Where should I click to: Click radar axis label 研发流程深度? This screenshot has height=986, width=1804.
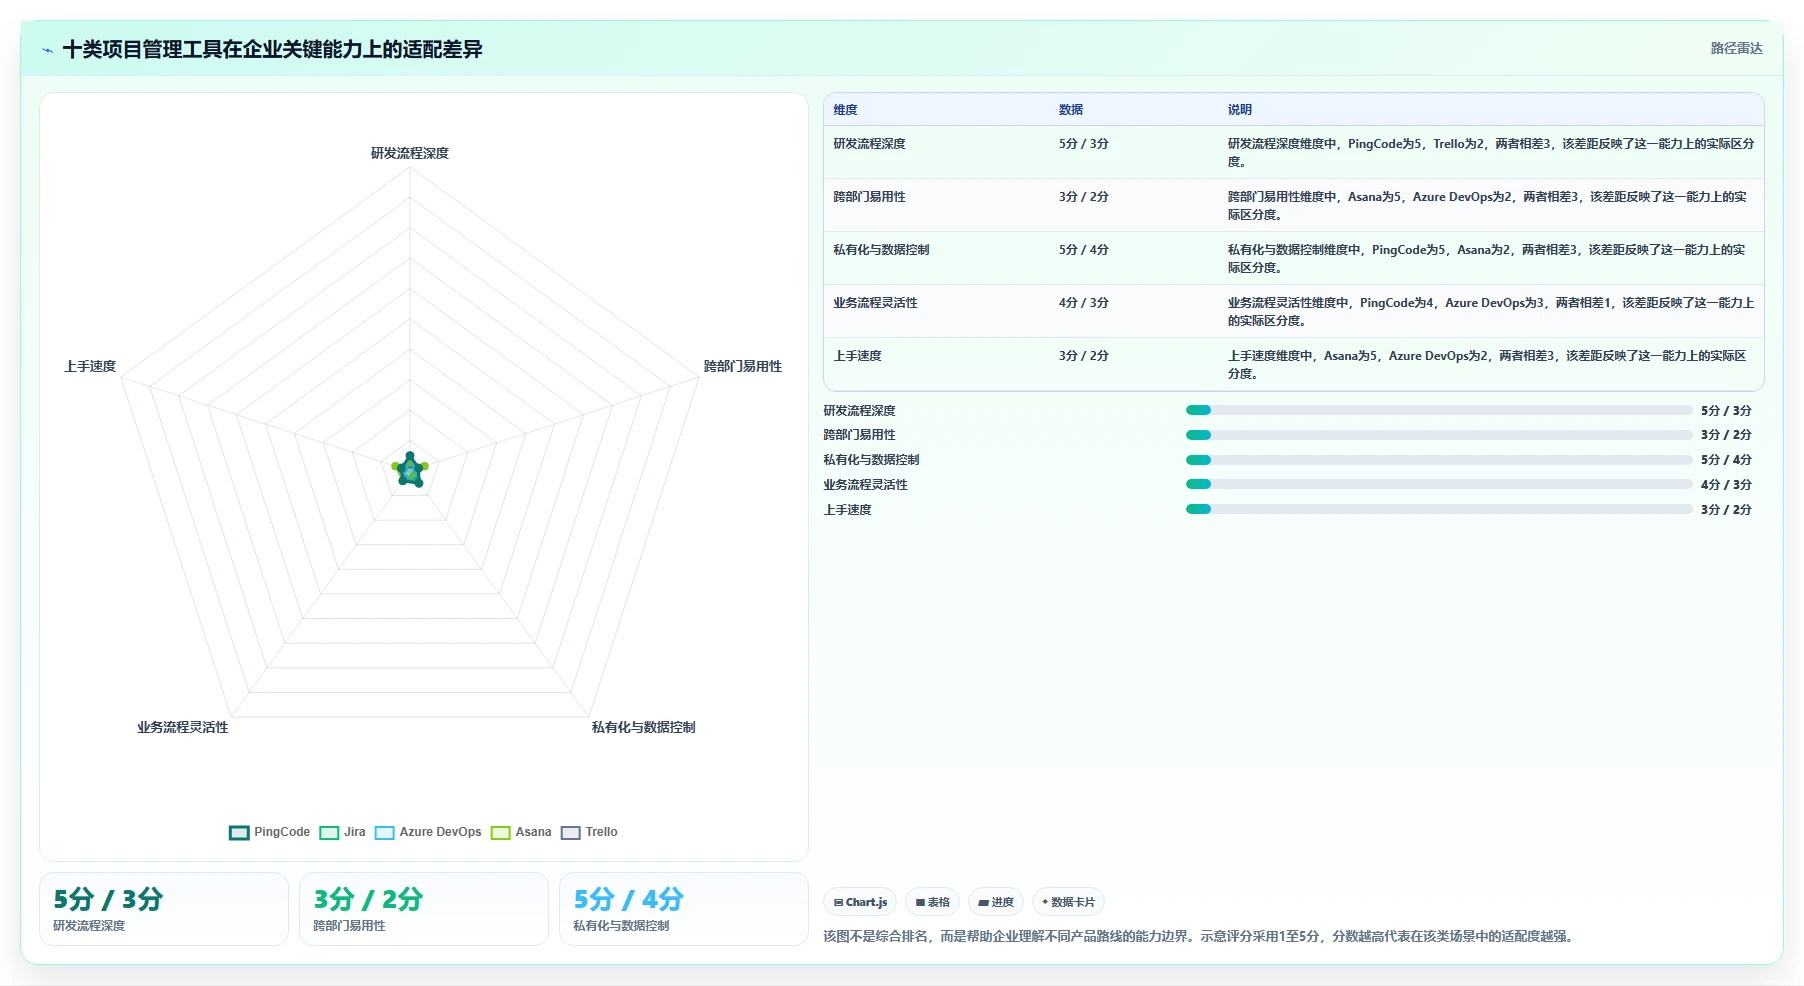[410, 153]
